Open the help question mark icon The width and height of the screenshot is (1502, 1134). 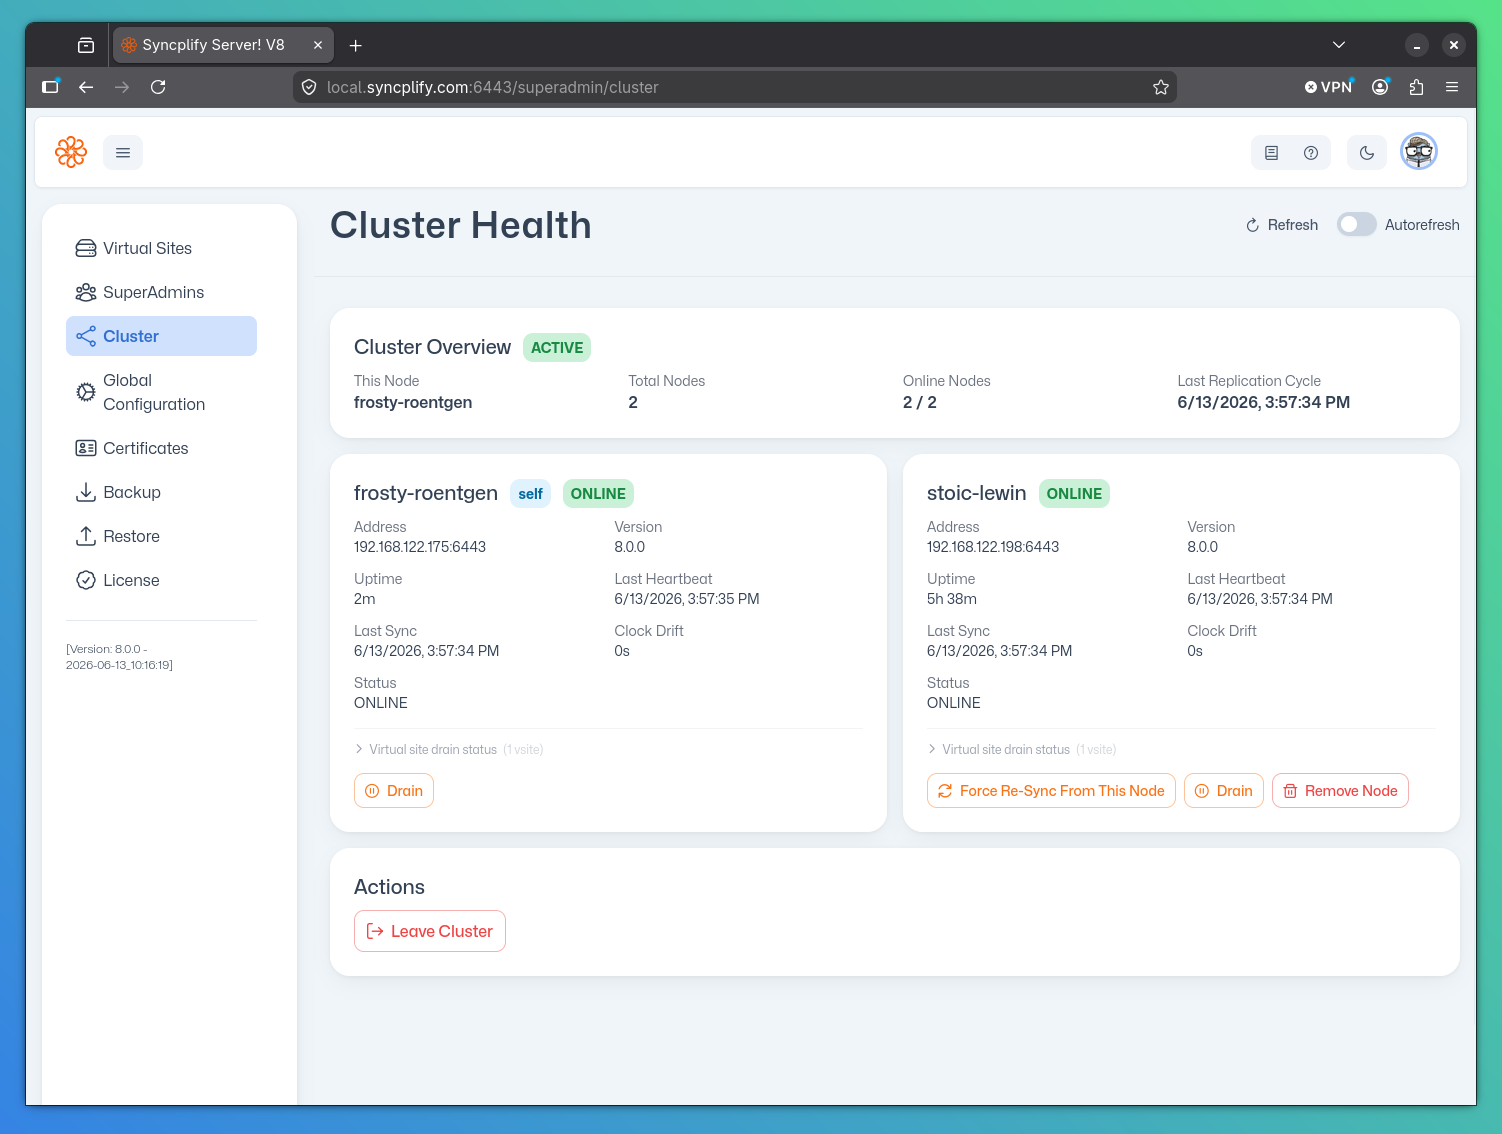1311,153
